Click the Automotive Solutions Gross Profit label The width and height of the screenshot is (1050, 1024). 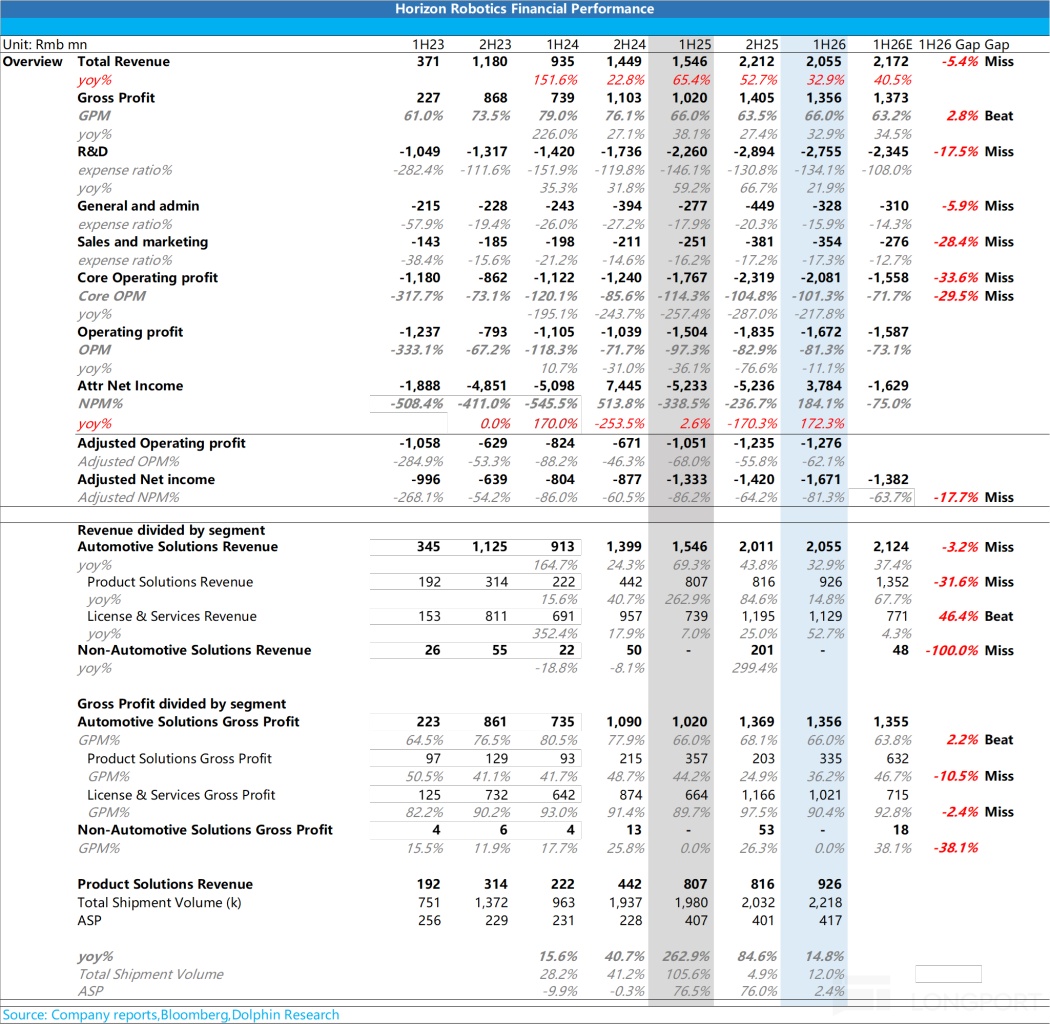coord(188,723)
